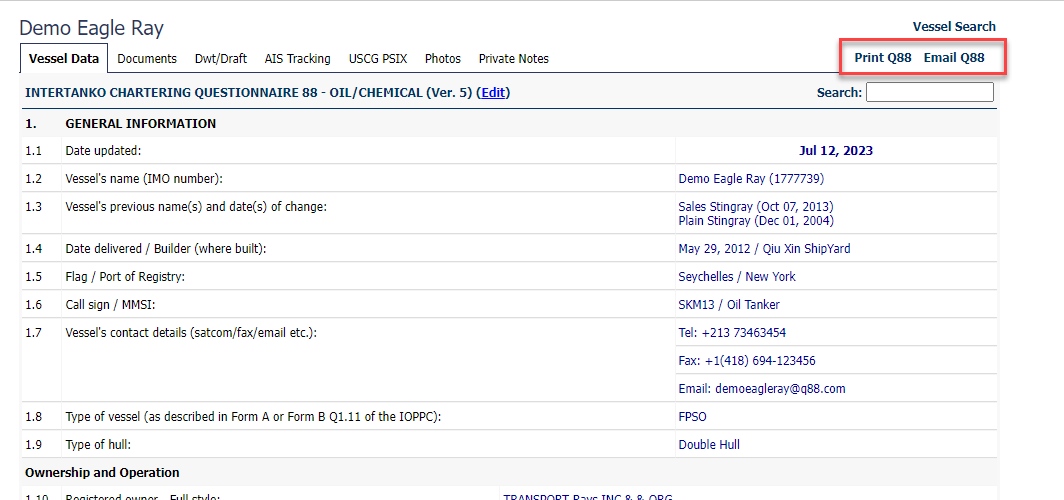Image resolution: width=1064 pixels, height=500 pixels.
Task: Click 'Vessel's name (IMO number):' label
Action: pos(144,179)
